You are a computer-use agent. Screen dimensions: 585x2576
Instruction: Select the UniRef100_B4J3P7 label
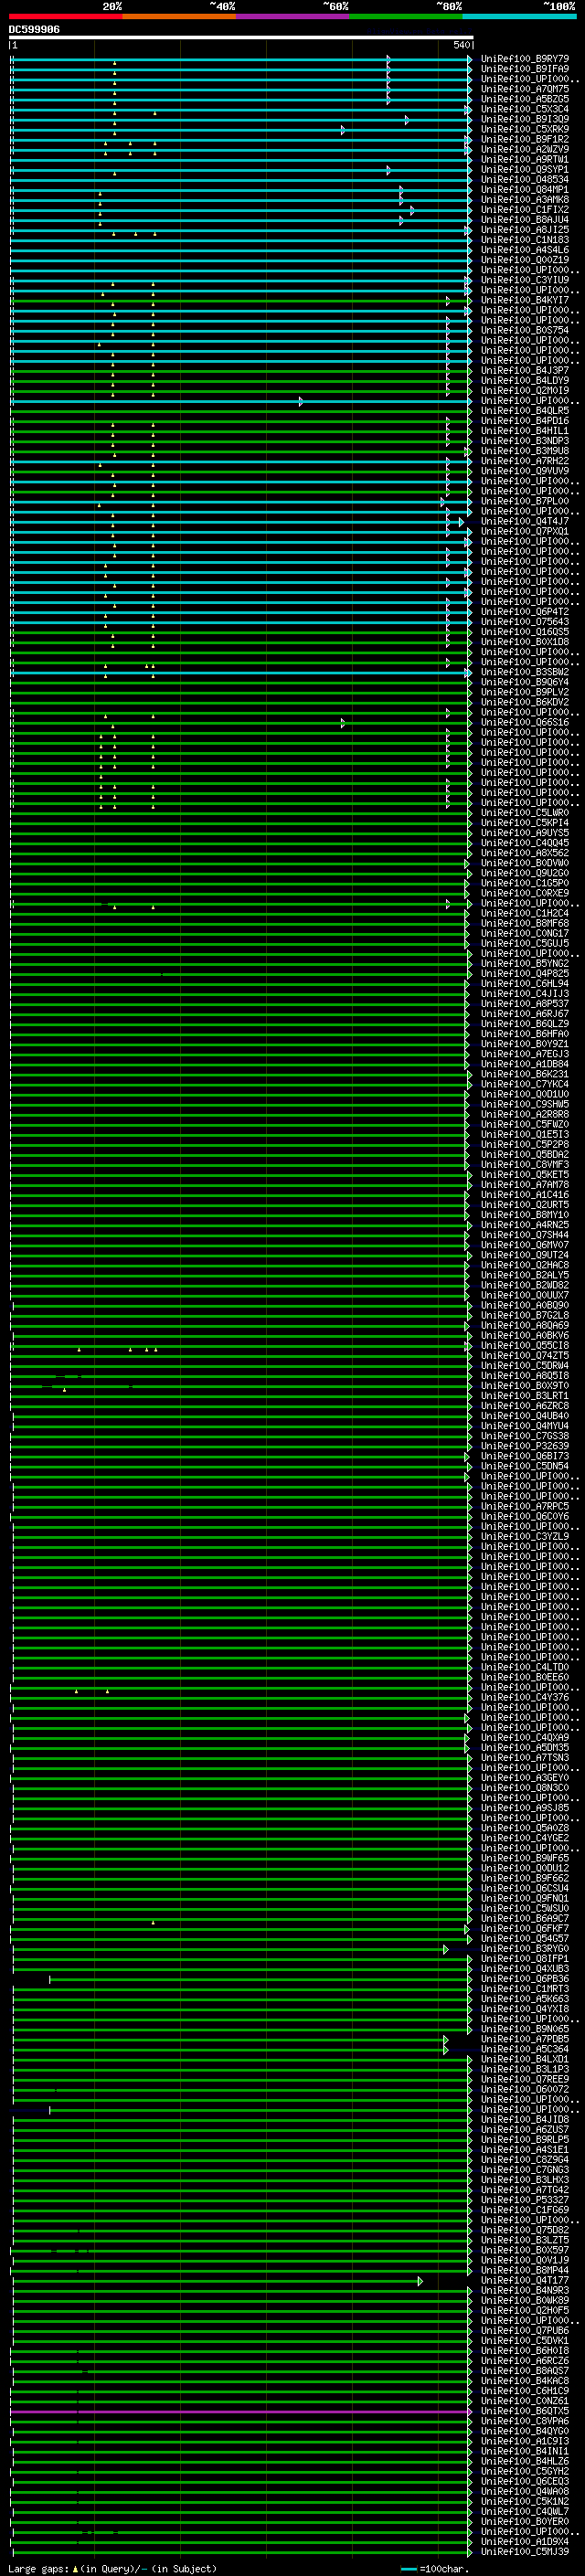(525, 371)
